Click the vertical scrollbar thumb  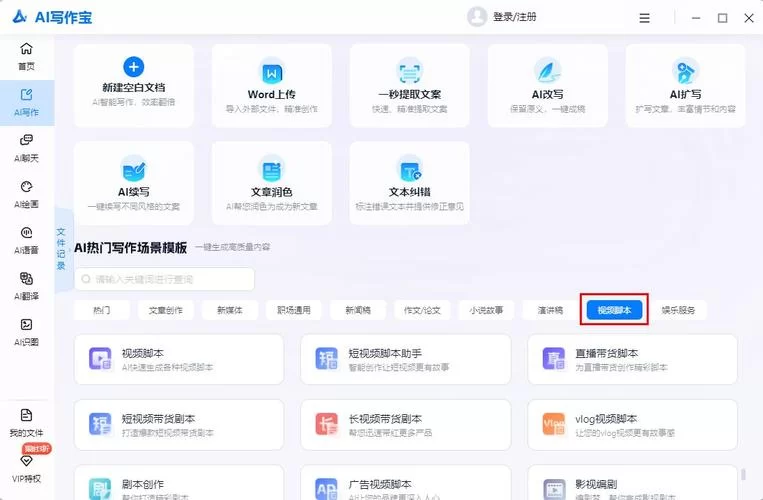pyautogui.click(x=743, y=474)
